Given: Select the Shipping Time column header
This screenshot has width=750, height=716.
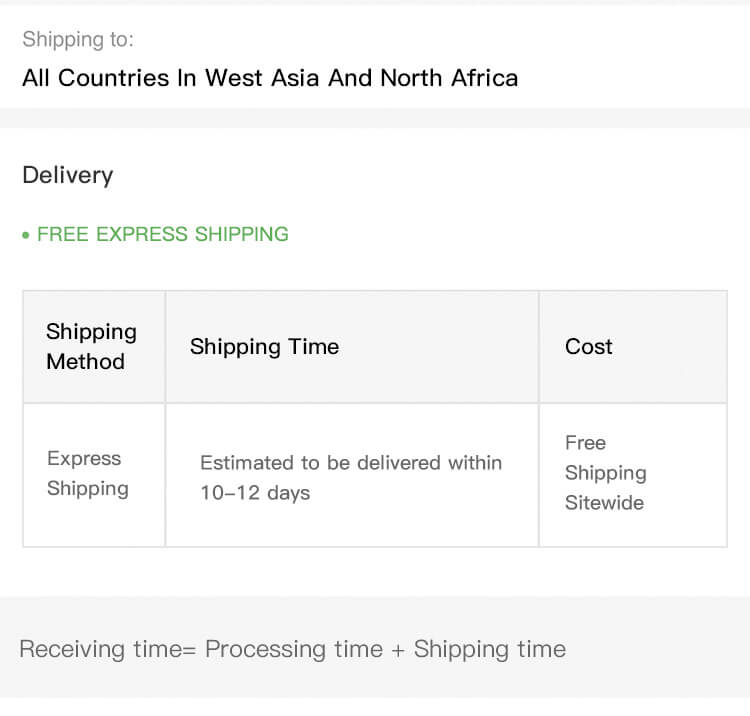Looking at the screenshot, I should click(264, 347).
